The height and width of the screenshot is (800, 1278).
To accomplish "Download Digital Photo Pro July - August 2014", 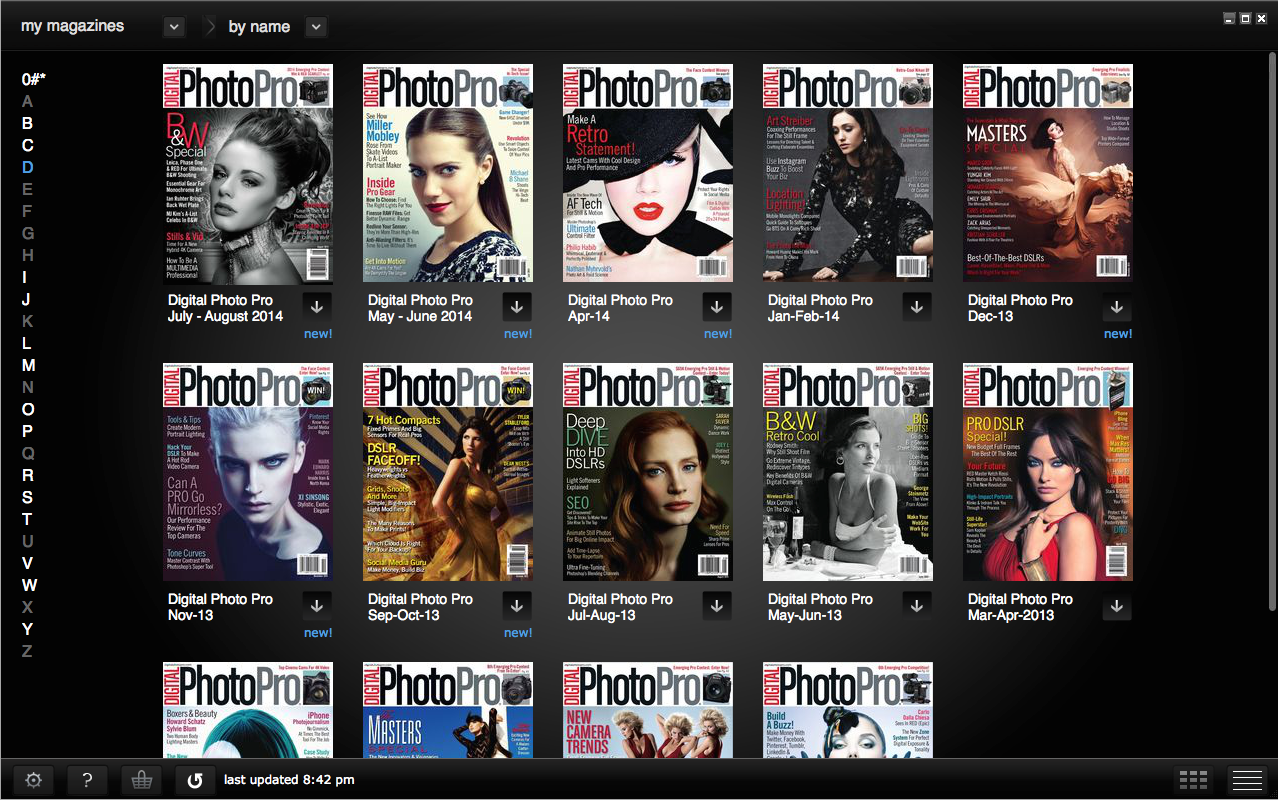I will [x=317, y=307].
